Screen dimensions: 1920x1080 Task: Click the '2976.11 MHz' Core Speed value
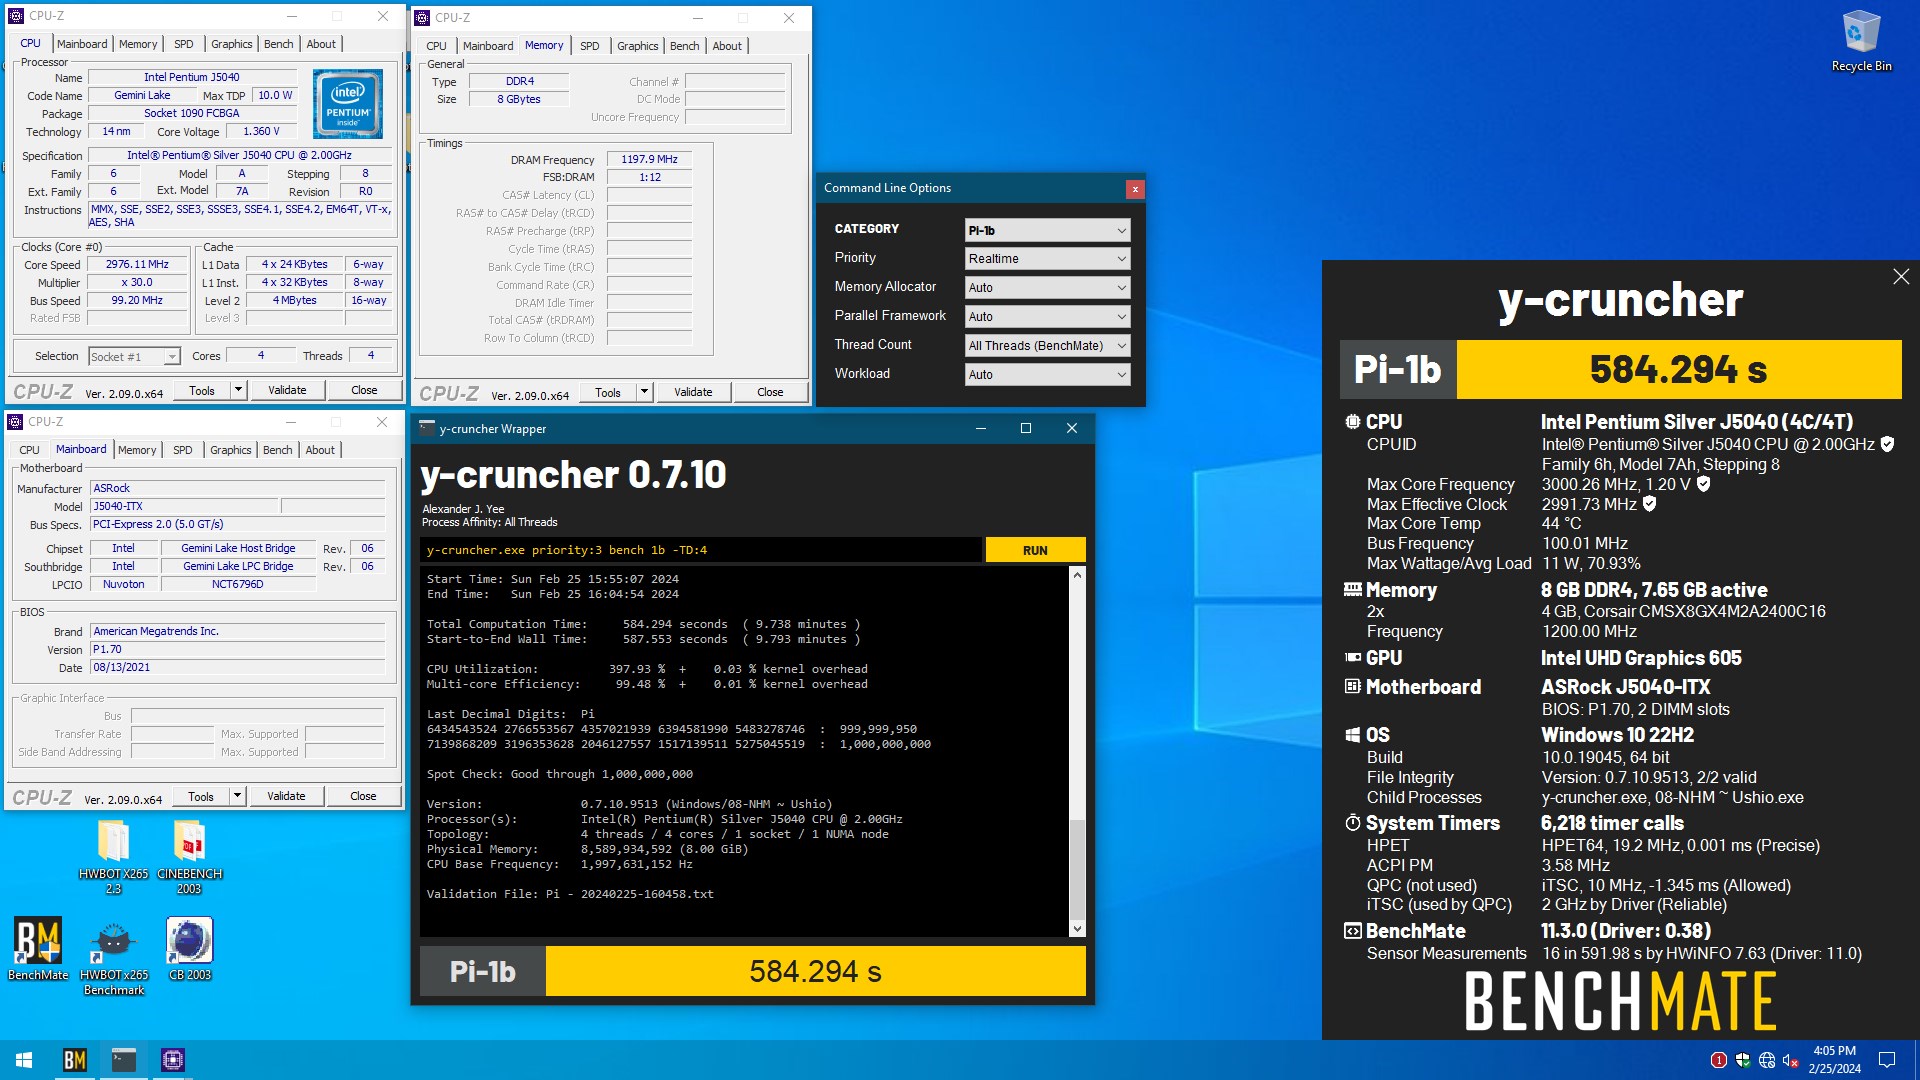(138, 265)
